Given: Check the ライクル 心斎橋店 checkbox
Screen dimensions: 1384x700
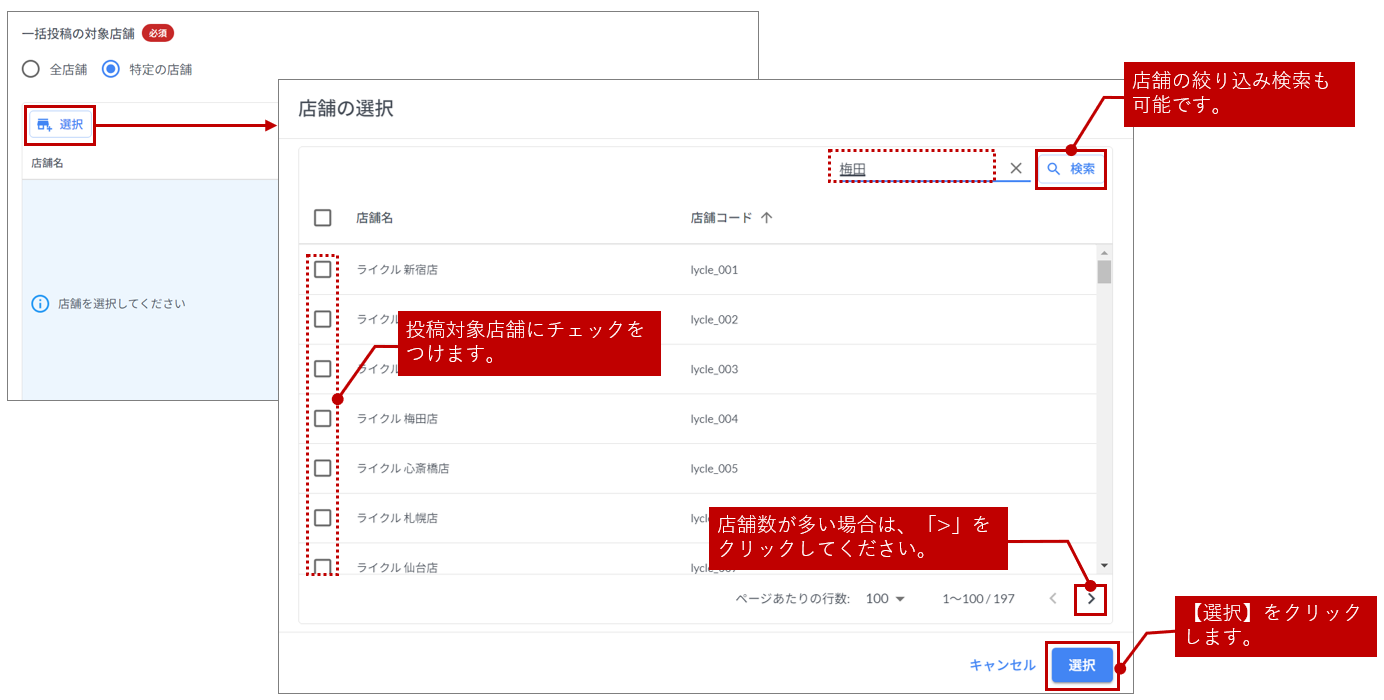Looking at the screenshot, I should click(x=323, y=468).
